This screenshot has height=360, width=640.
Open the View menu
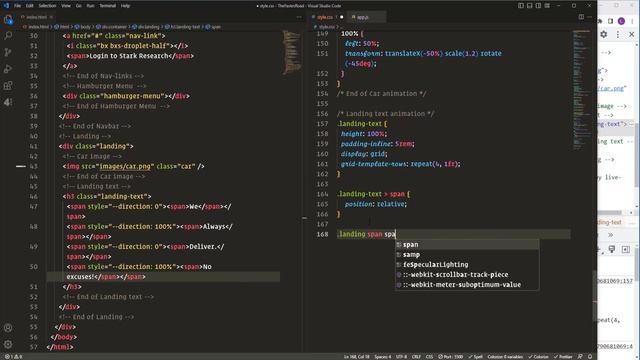pos(66,6)
